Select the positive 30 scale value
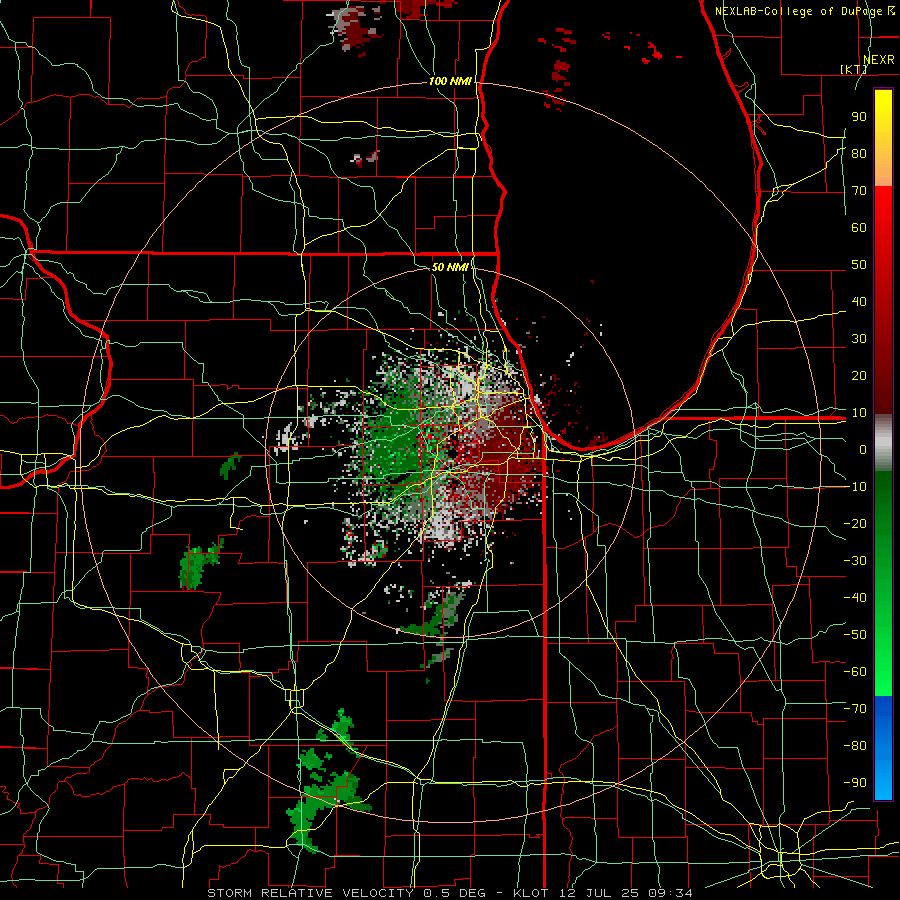The height and width of the screenshot is (900, 900). [859, 339]
